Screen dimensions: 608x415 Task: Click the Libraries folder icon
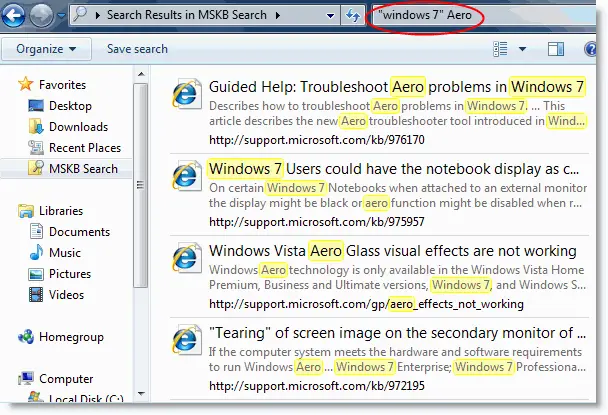tap(26, 211)
